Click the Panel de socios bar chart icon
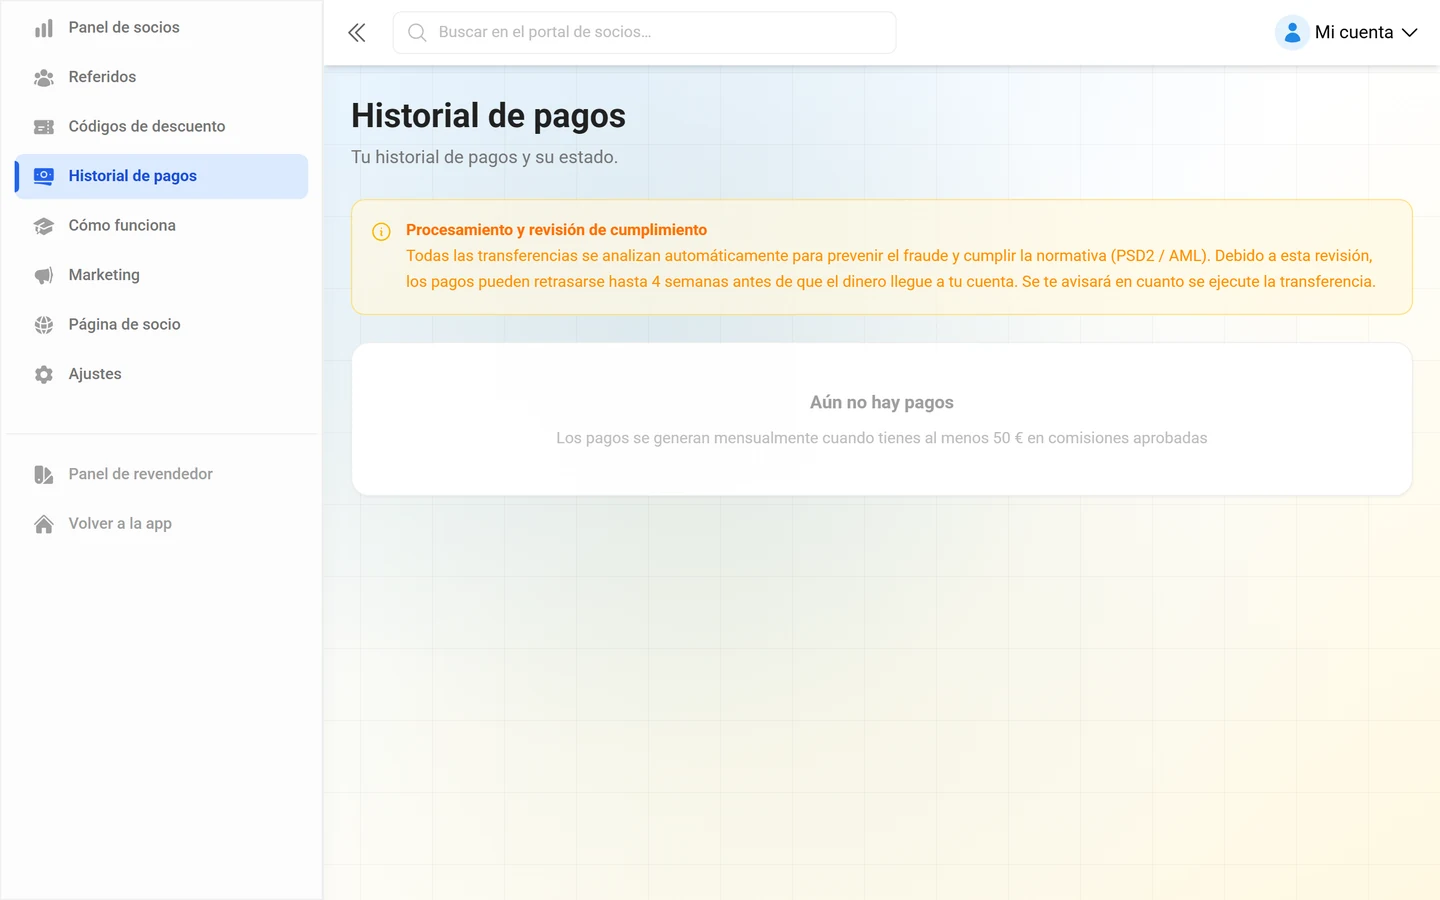This screenshot has height=900, width=1440. (x=44, y=28)
